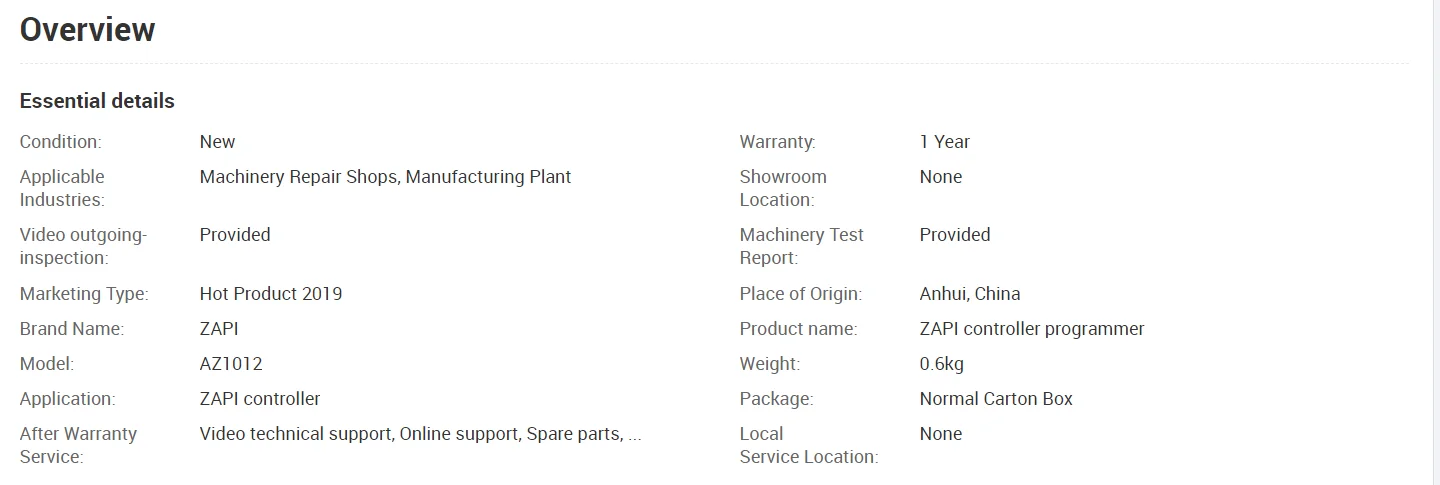Click the Anhui, China origin value

[x=969, y=294]
